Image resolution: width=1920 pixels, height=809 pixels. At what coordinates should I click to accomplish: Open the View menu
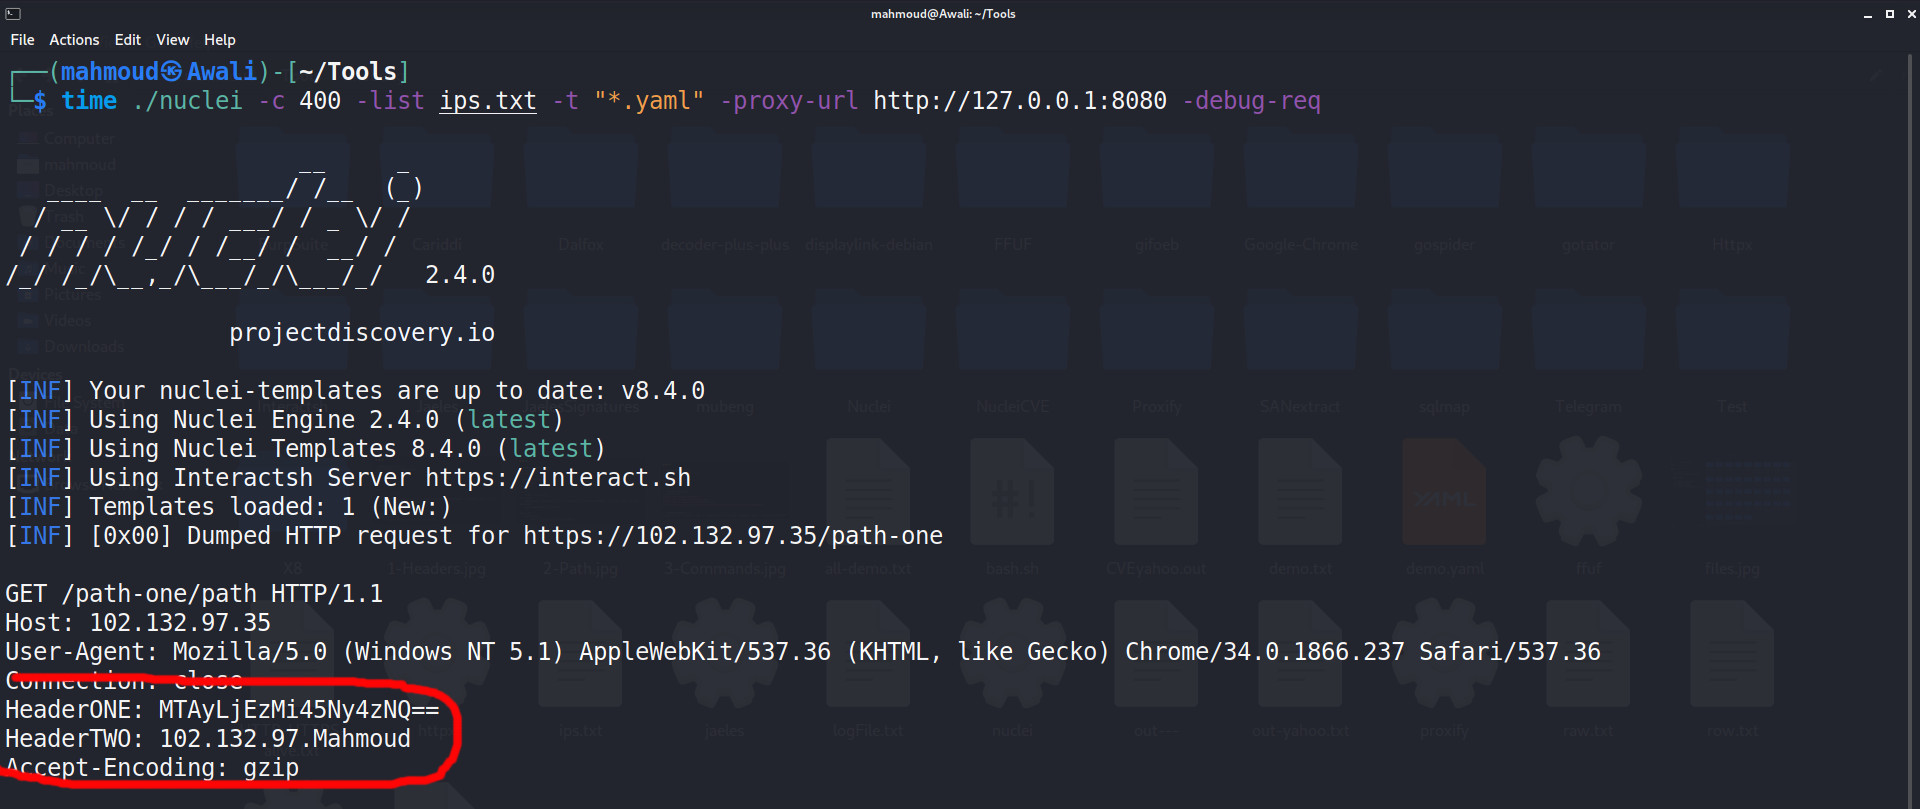(x=172, y=40)
